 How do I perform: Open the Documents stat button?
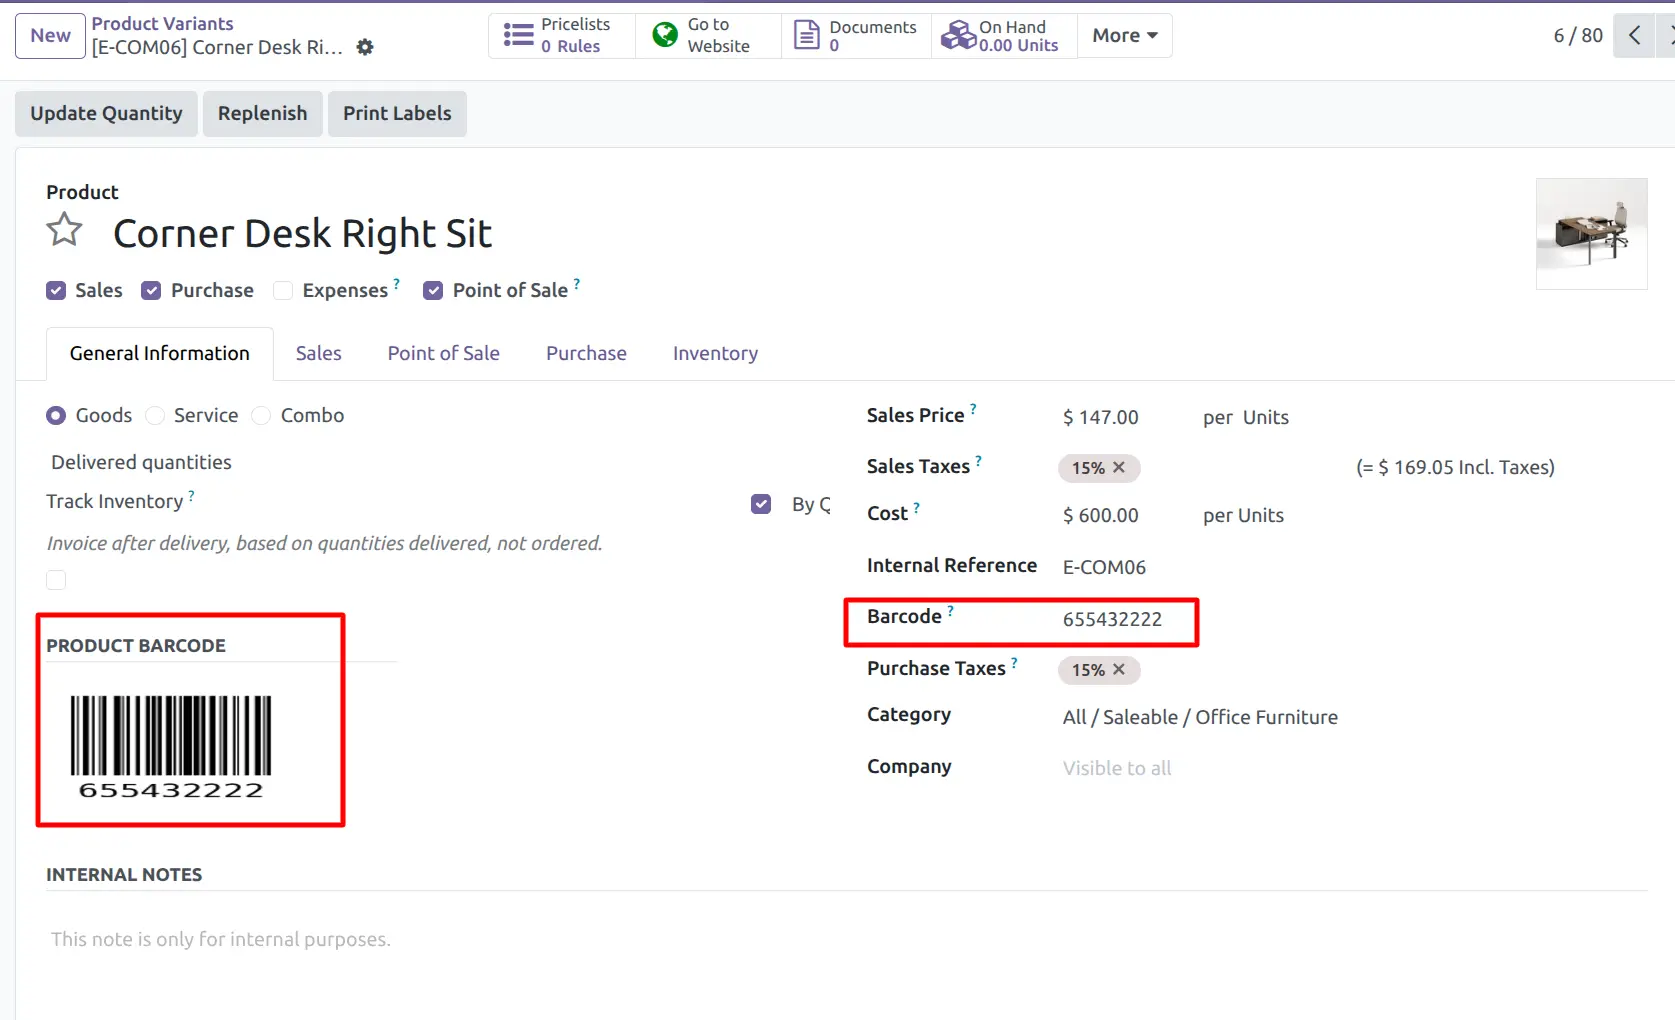(856, 35)
